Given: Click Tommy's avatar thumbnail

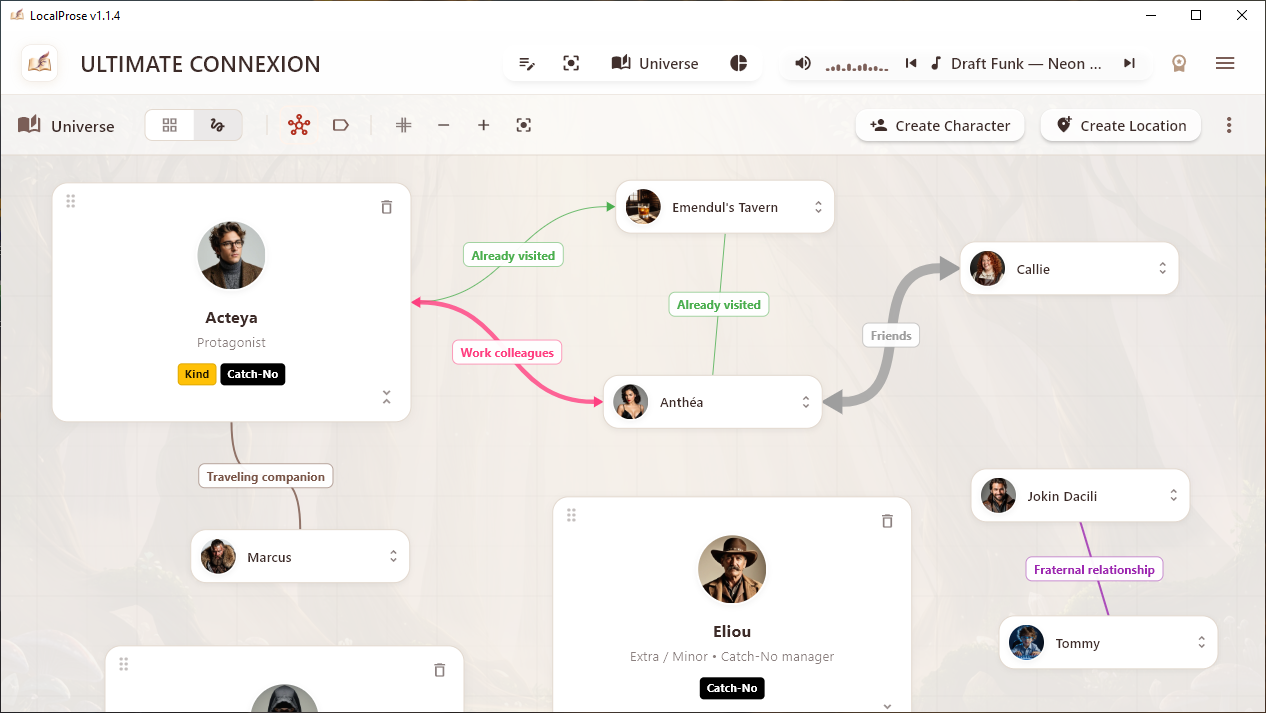Looking at the screenshot, I should 1026,643.
